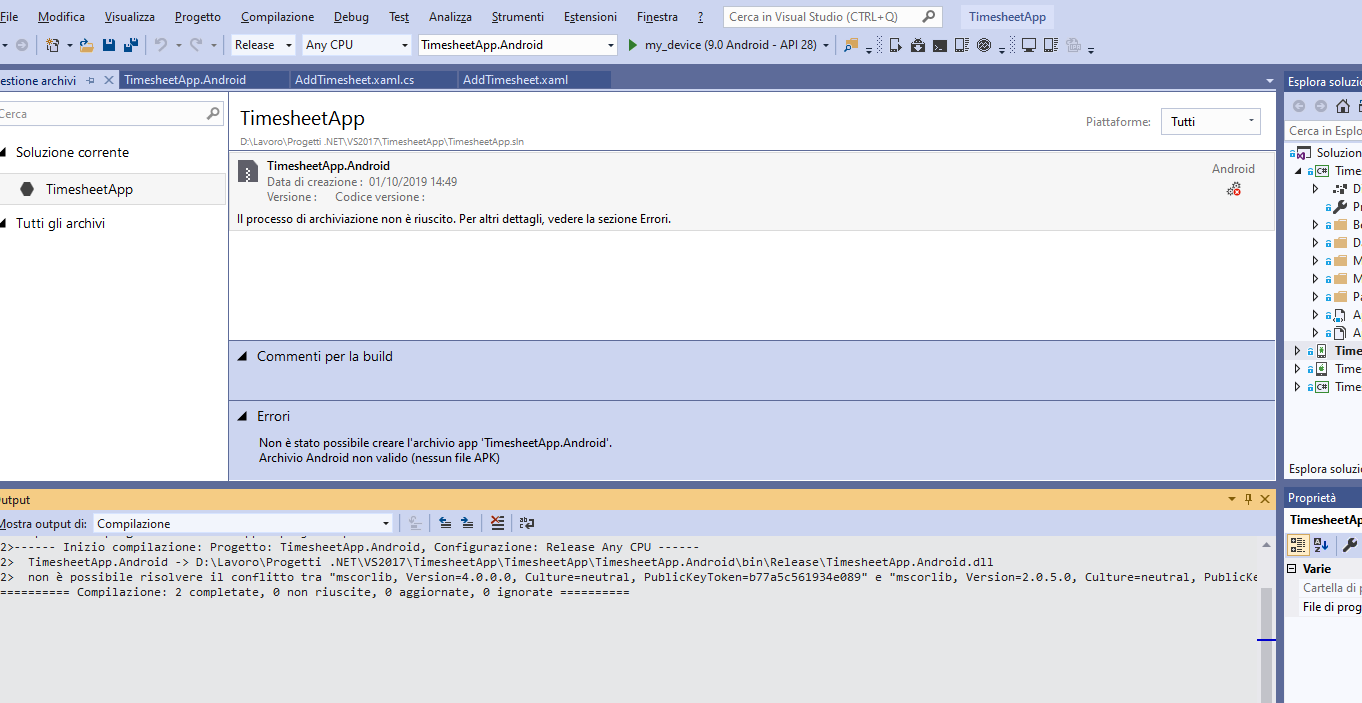Click the Quick Launch search magnifier
The image size is (1362, 703).
(x=929, y=17)
